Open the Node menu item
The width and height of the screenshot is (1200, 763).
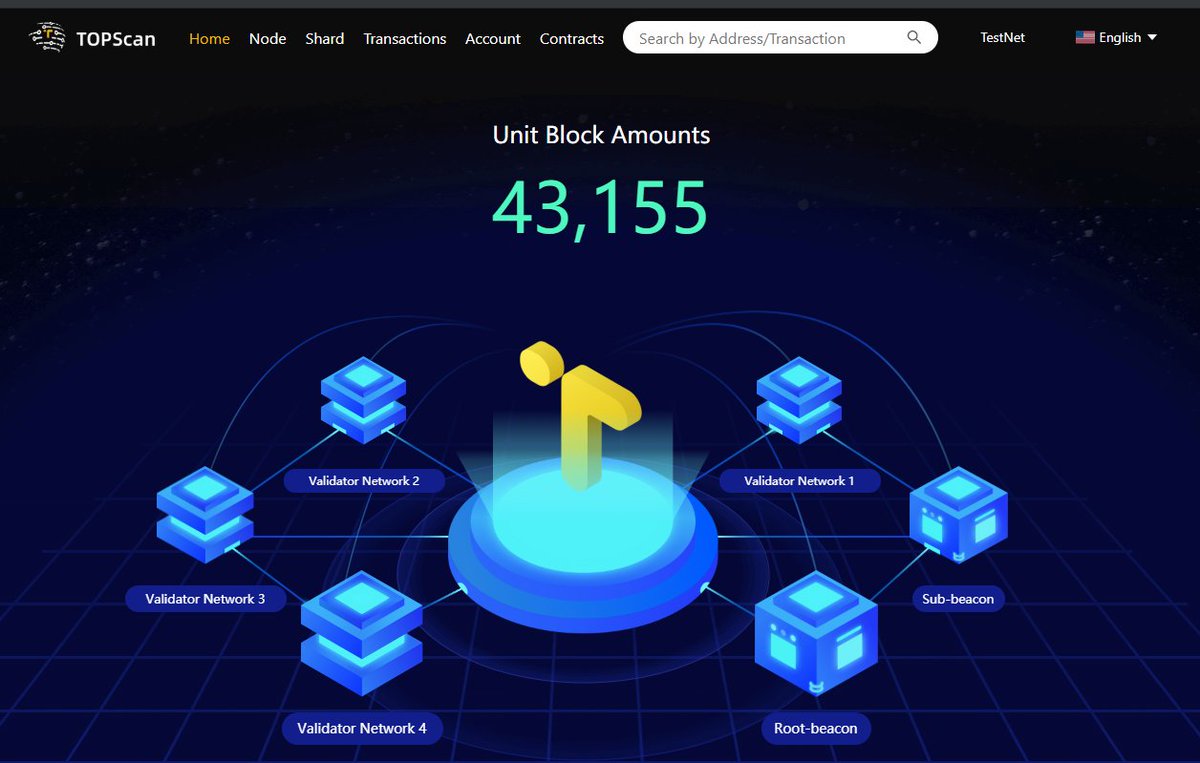point(267,39)
